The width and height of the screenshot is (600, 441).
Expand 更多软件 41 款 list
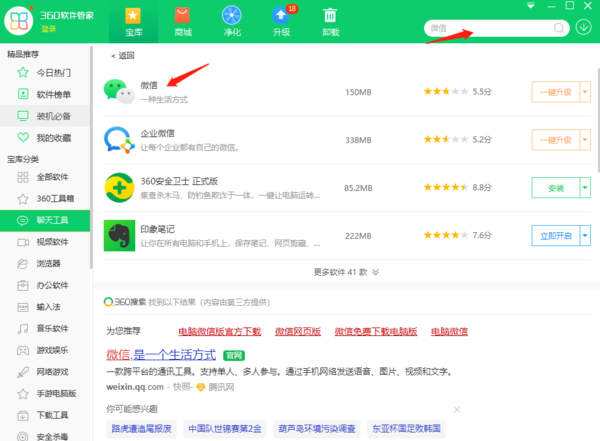[x=346, y=272]
